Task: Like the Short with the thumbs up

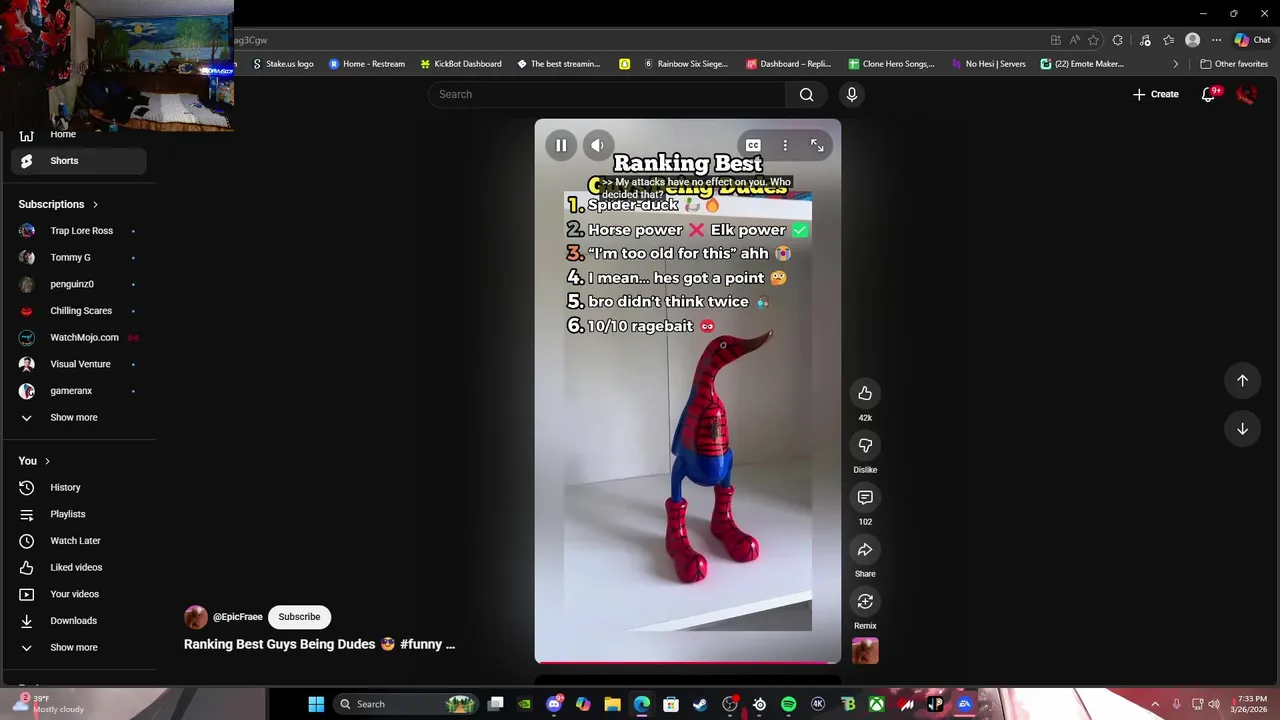Action: 865,393
